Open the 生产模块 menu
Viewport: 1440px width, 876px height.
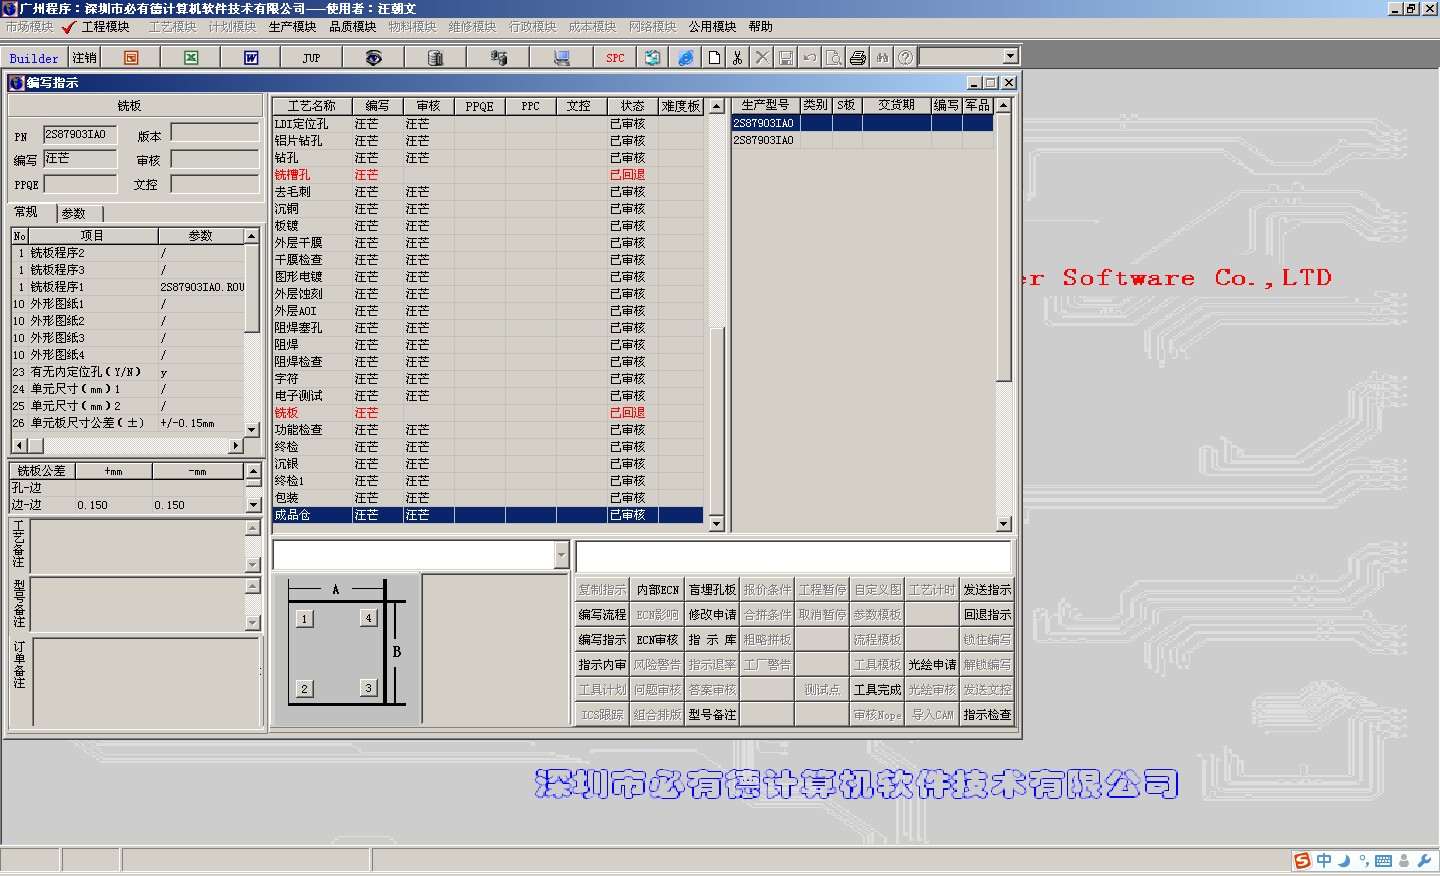tap(292, 27)
